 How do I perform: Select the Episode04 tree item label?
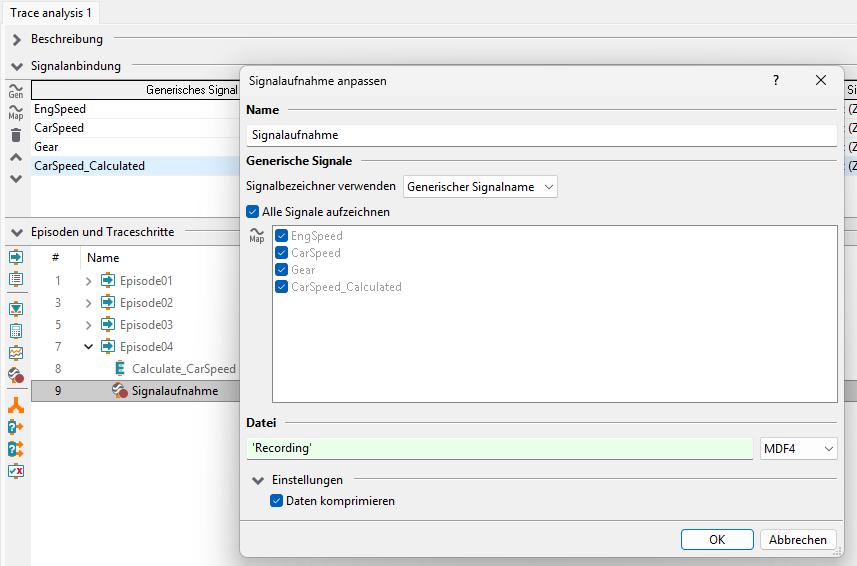146,346
